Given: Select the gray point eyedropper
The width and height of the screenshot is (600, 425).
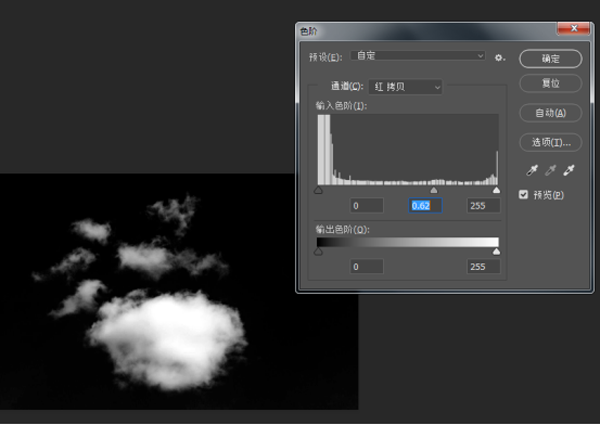Looking at the screenshot, I should [x=550, y=170].
